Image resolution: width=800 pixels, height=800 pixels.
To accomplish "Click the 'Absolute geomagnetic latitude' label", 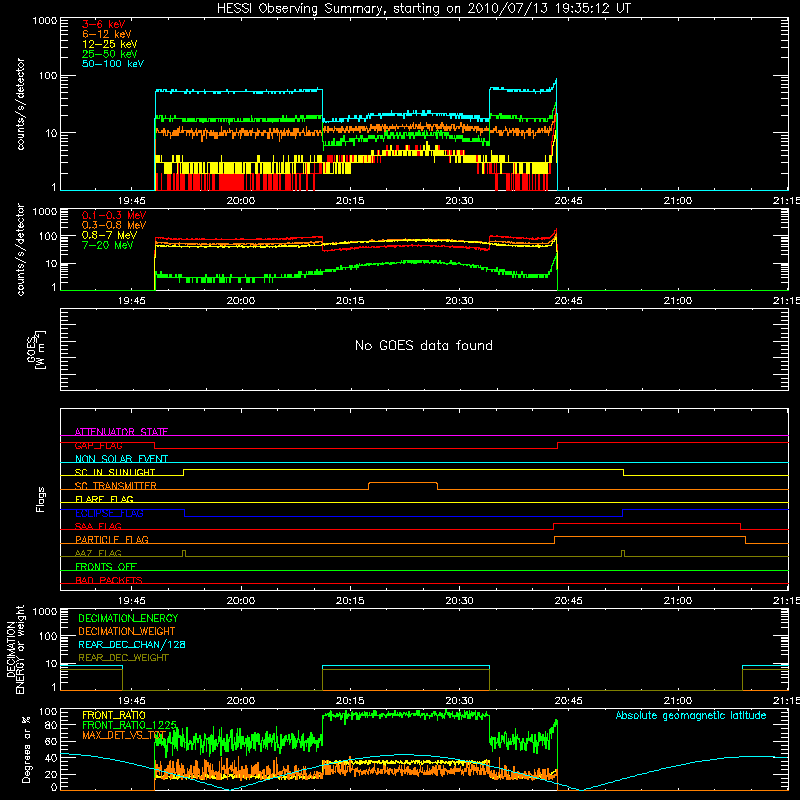I will 691,716.
